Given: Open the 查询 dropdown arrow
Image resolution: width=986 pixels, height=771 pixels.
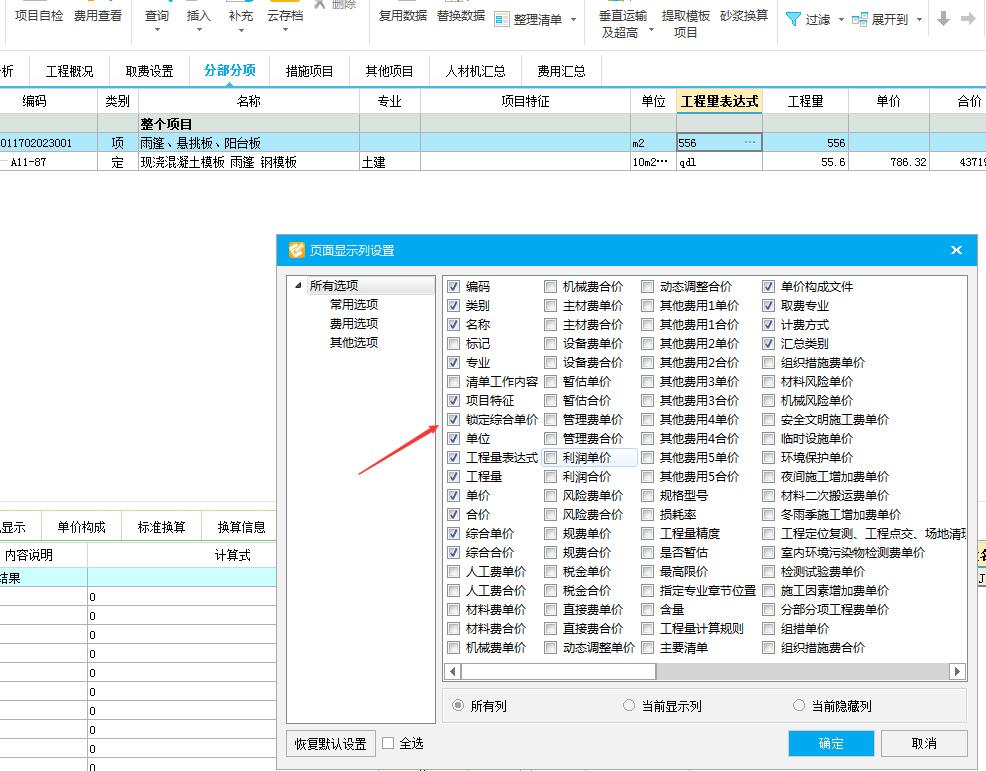Looking at the screenshot, I should coord(157,30).
